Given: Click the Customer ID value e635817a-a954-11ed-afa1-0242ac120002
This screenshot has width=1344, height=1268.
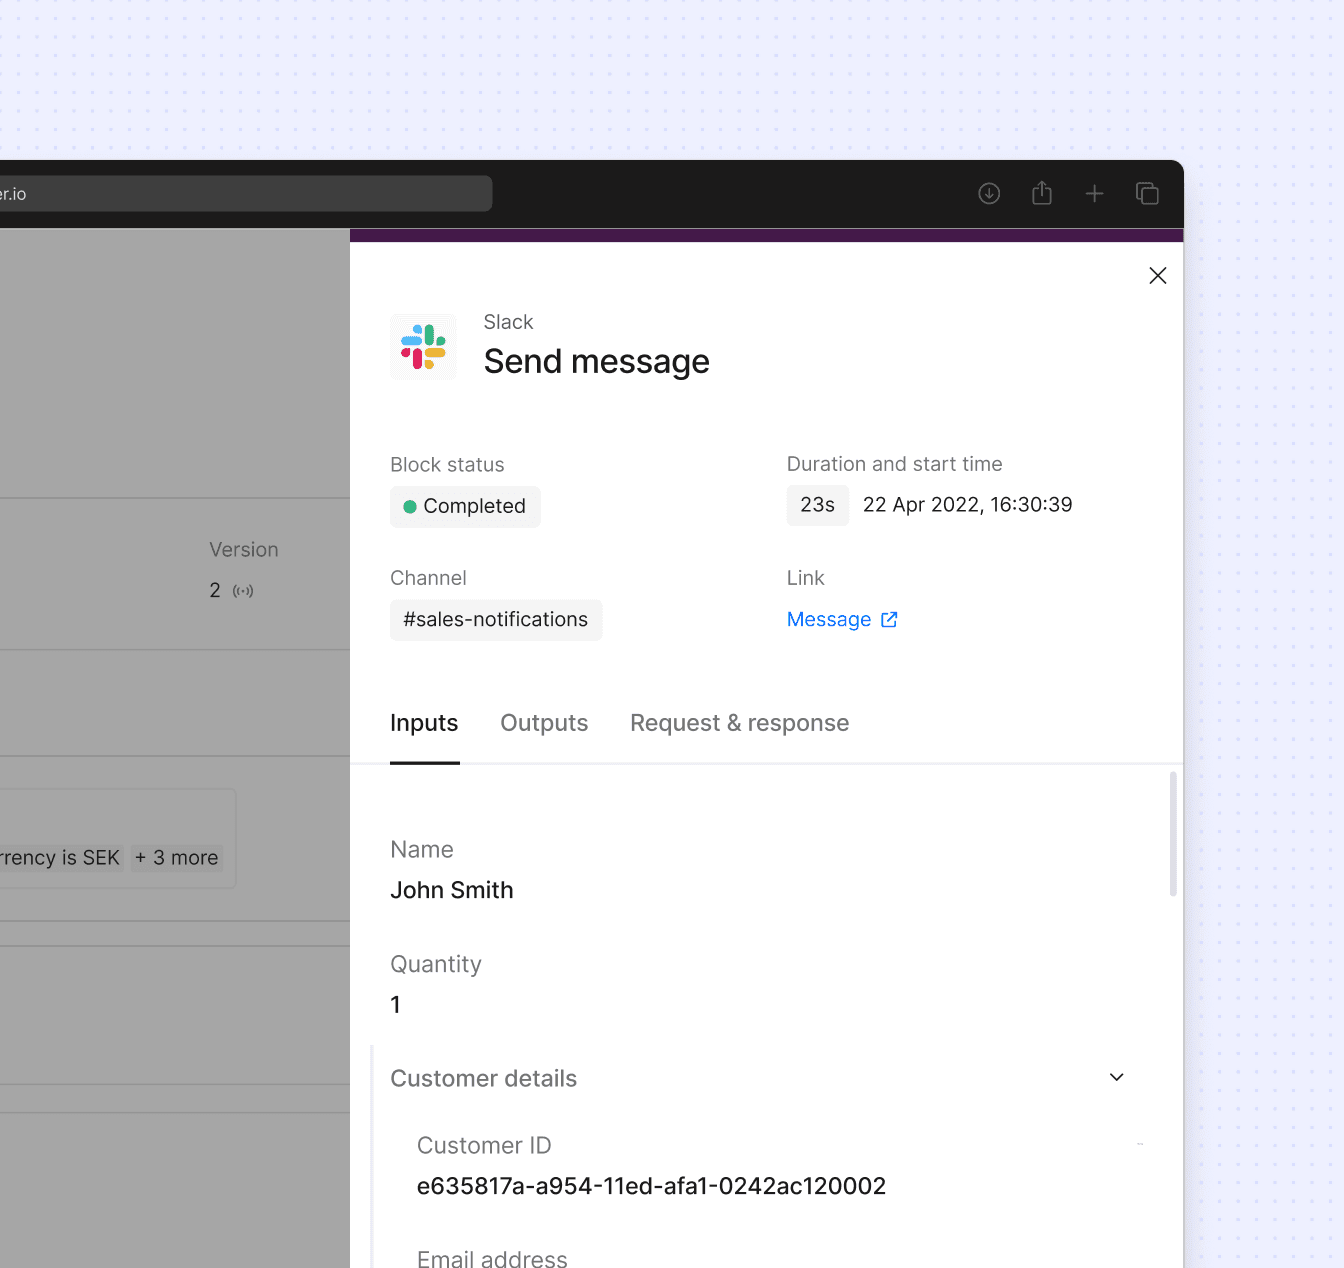Looking at the screenshot, I should 651,1186.
